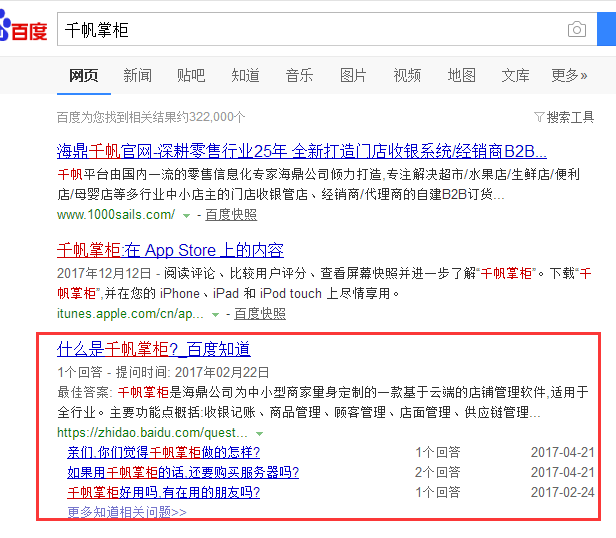Open 千帆掌柜 App Store result title

pos(170,250)
